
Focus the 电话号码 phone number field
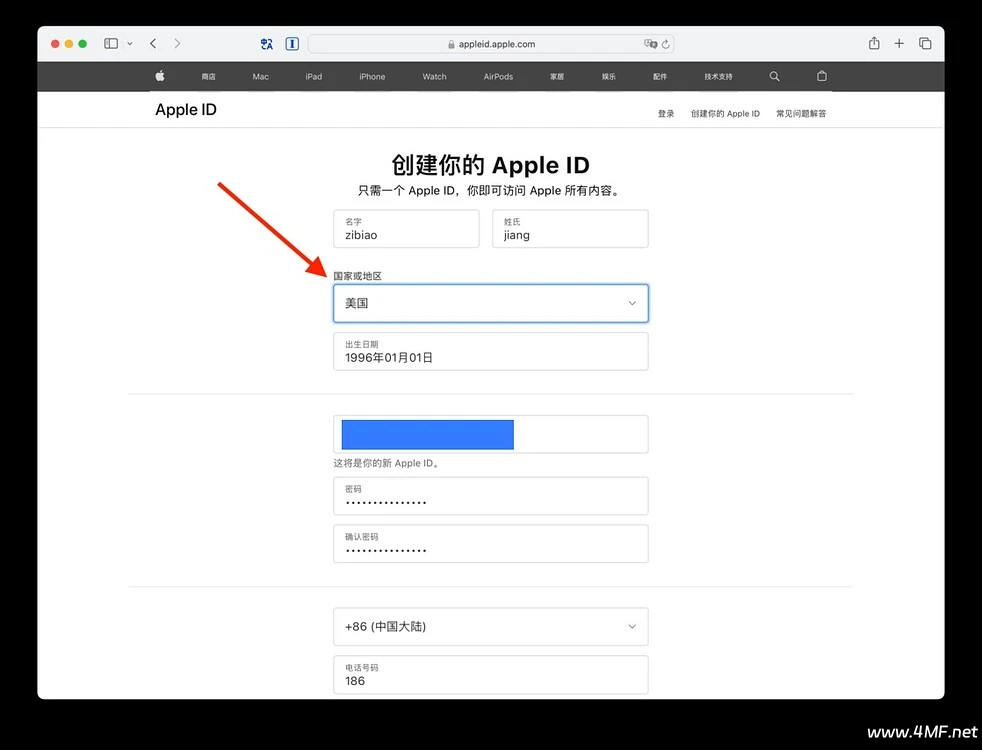[490, 675]
